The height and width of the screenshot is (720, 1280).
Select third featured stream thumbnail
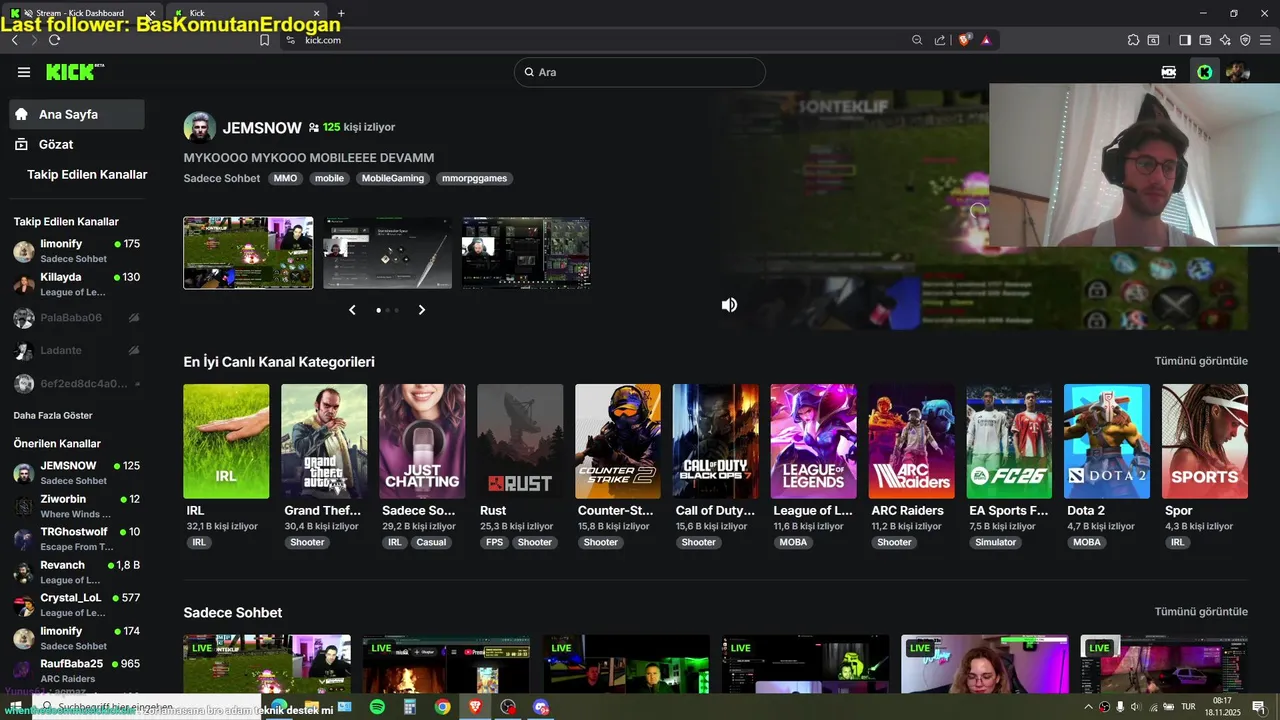(526, 253)
